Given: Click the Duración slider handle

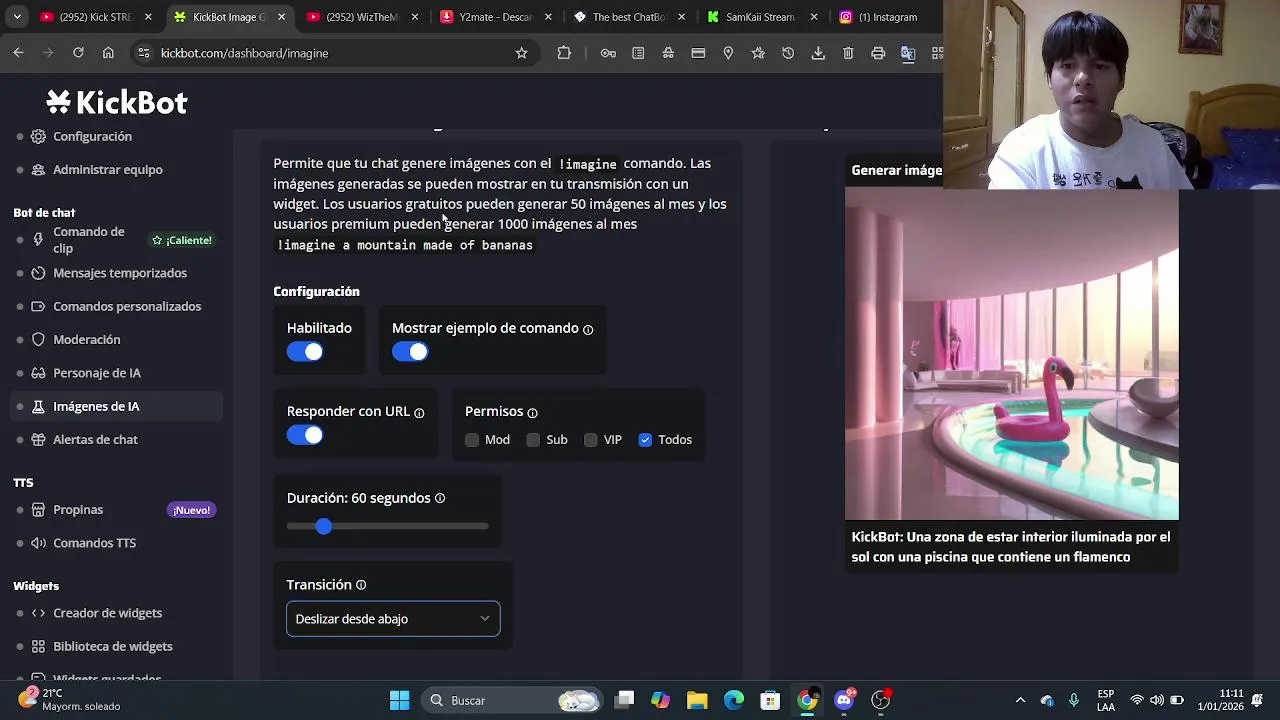Looking at the screenshot, I should pyautogui.click(x=323, y=526).
